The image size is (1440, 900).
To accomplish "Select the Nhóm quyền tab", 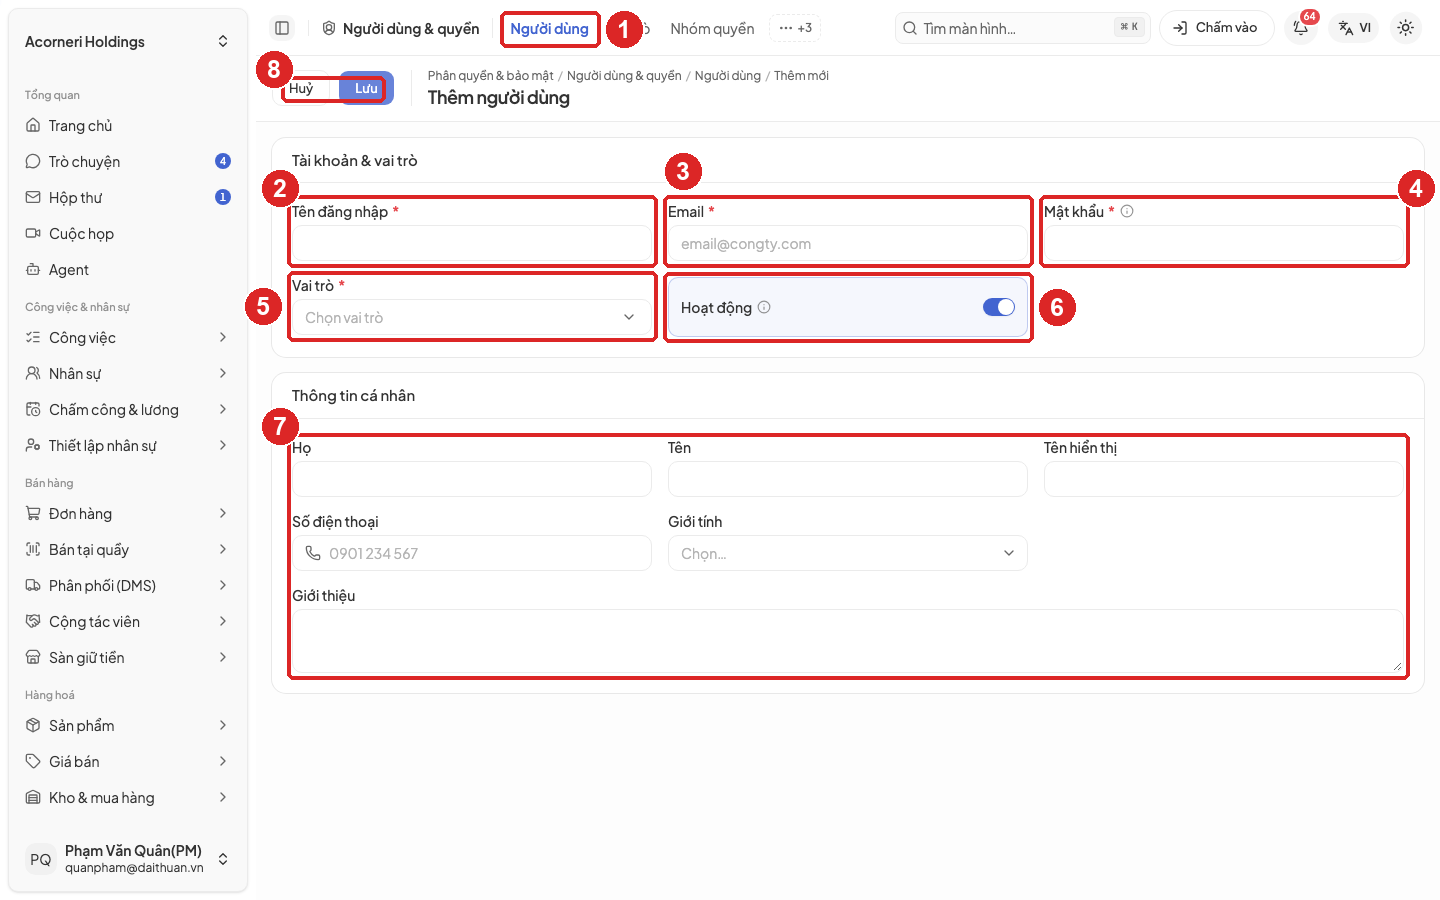I will [x=712, y=29].
